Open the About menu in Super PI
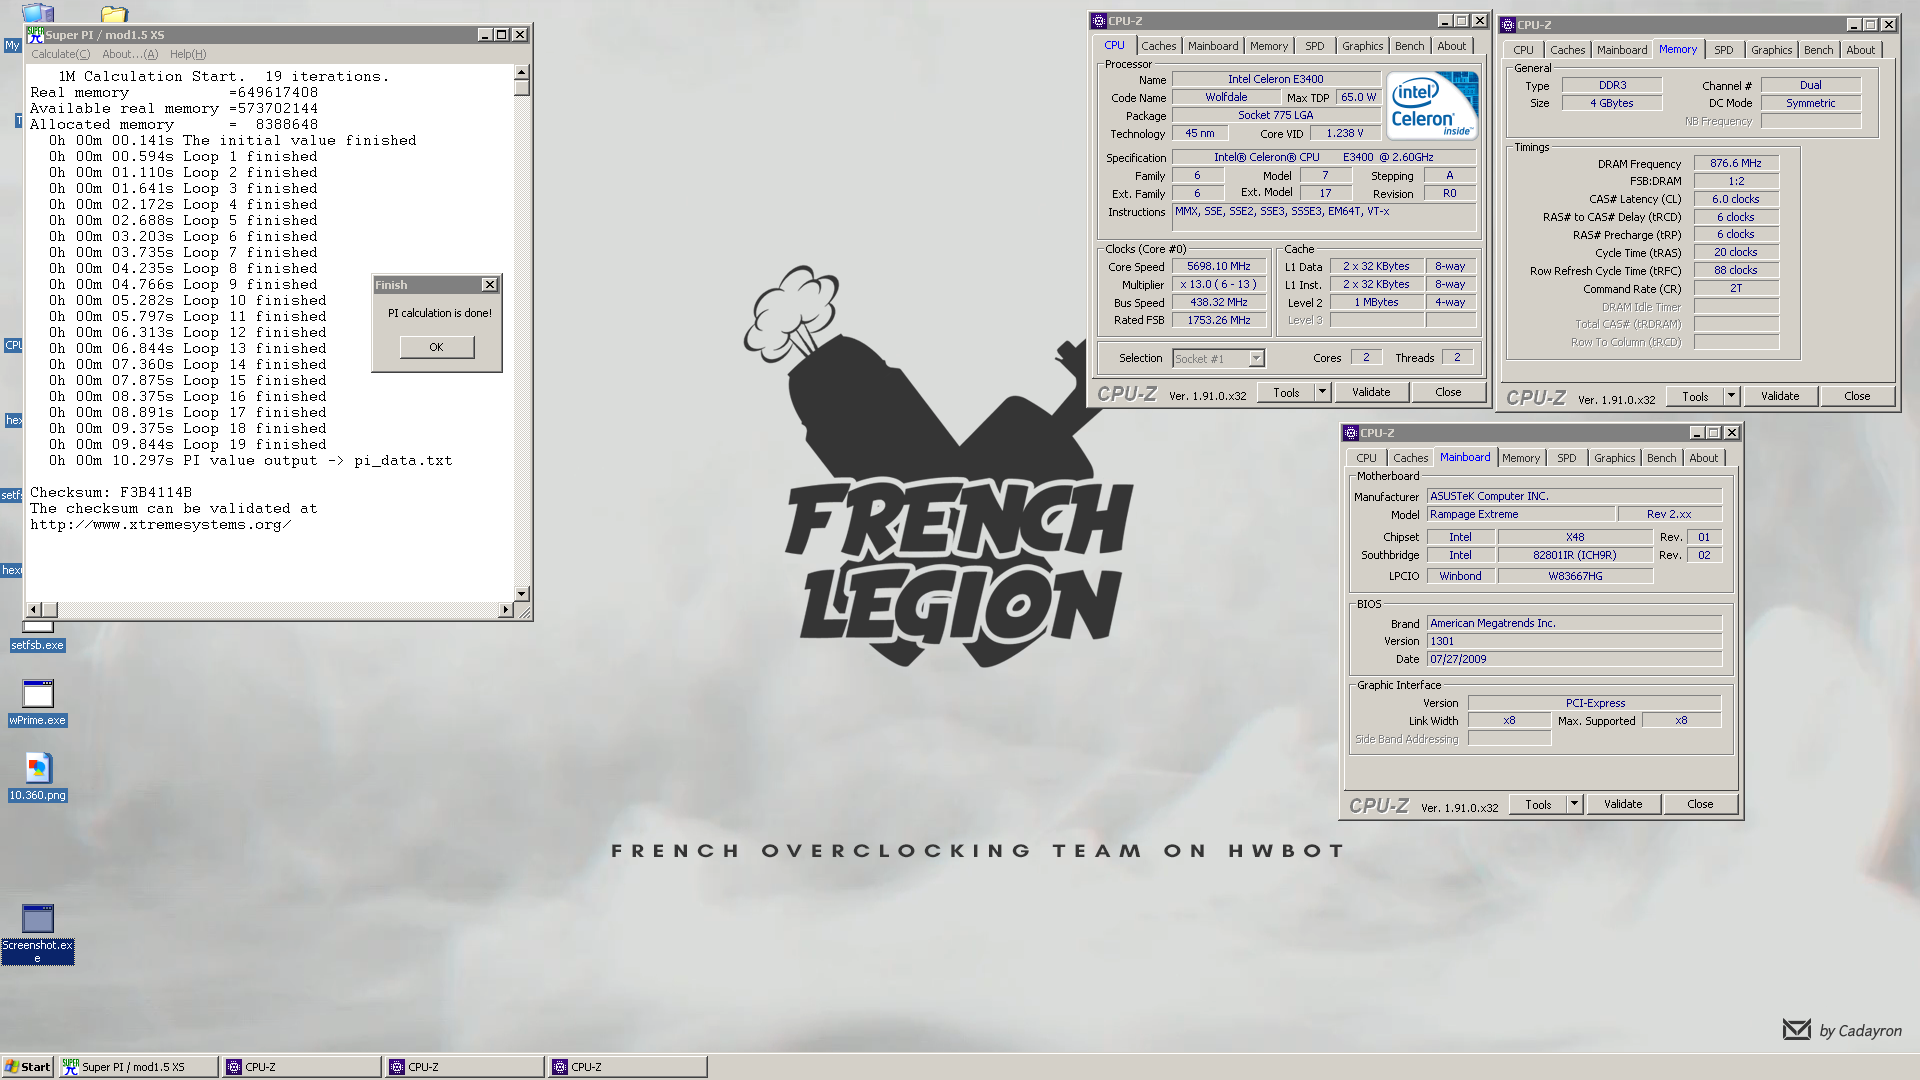Screen dimensions: 1920x1080 (130, 54)
